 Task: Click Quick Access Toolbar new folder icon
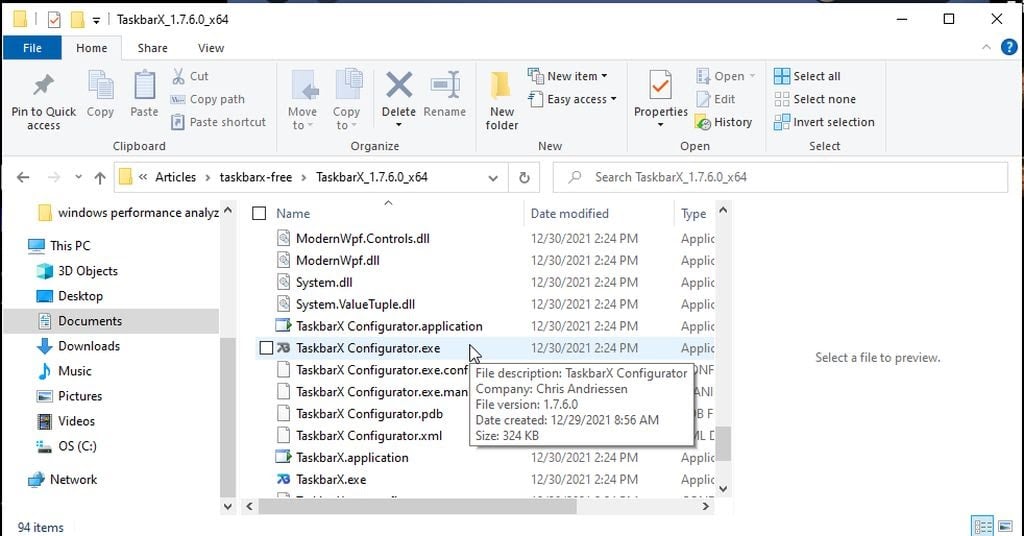[x=78, y=20]
